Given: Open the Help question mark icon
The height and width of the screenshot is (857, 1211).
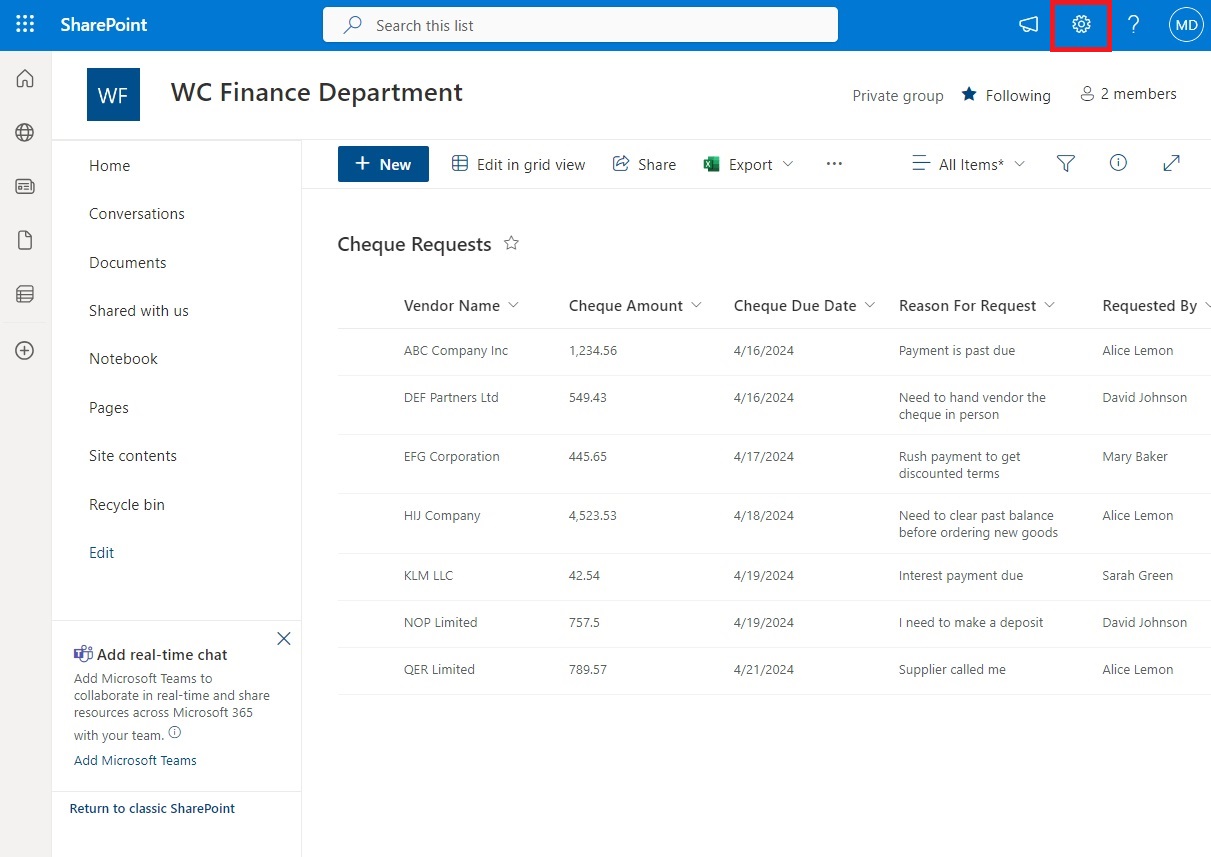Looking at the screenshot, I should pos(1134,24).
